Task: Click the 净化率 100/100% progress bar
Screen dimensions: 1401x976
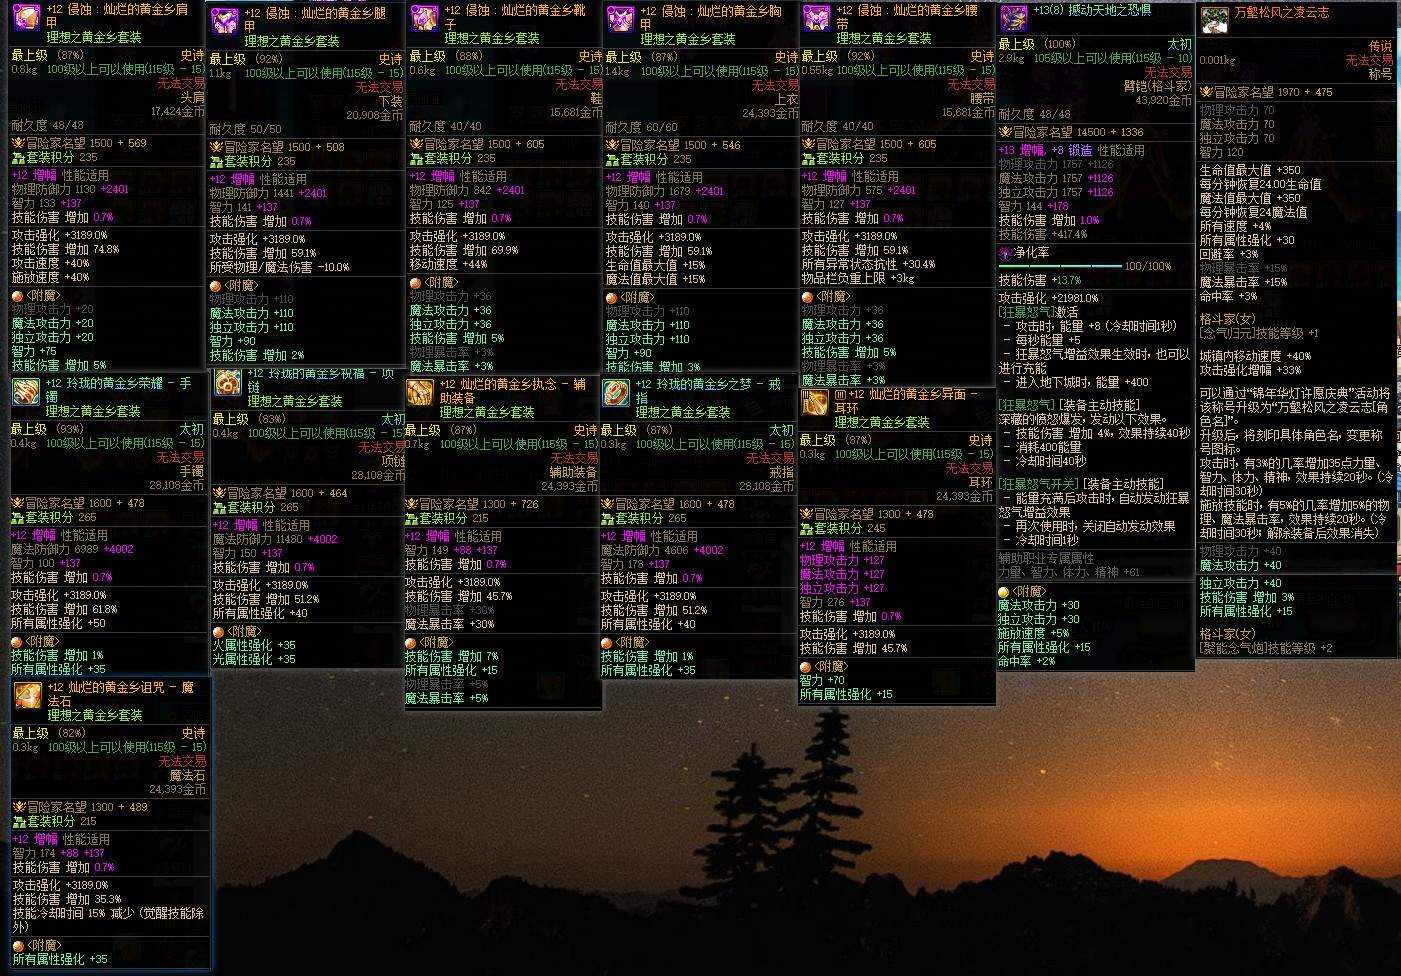Action: [1060, 266]
